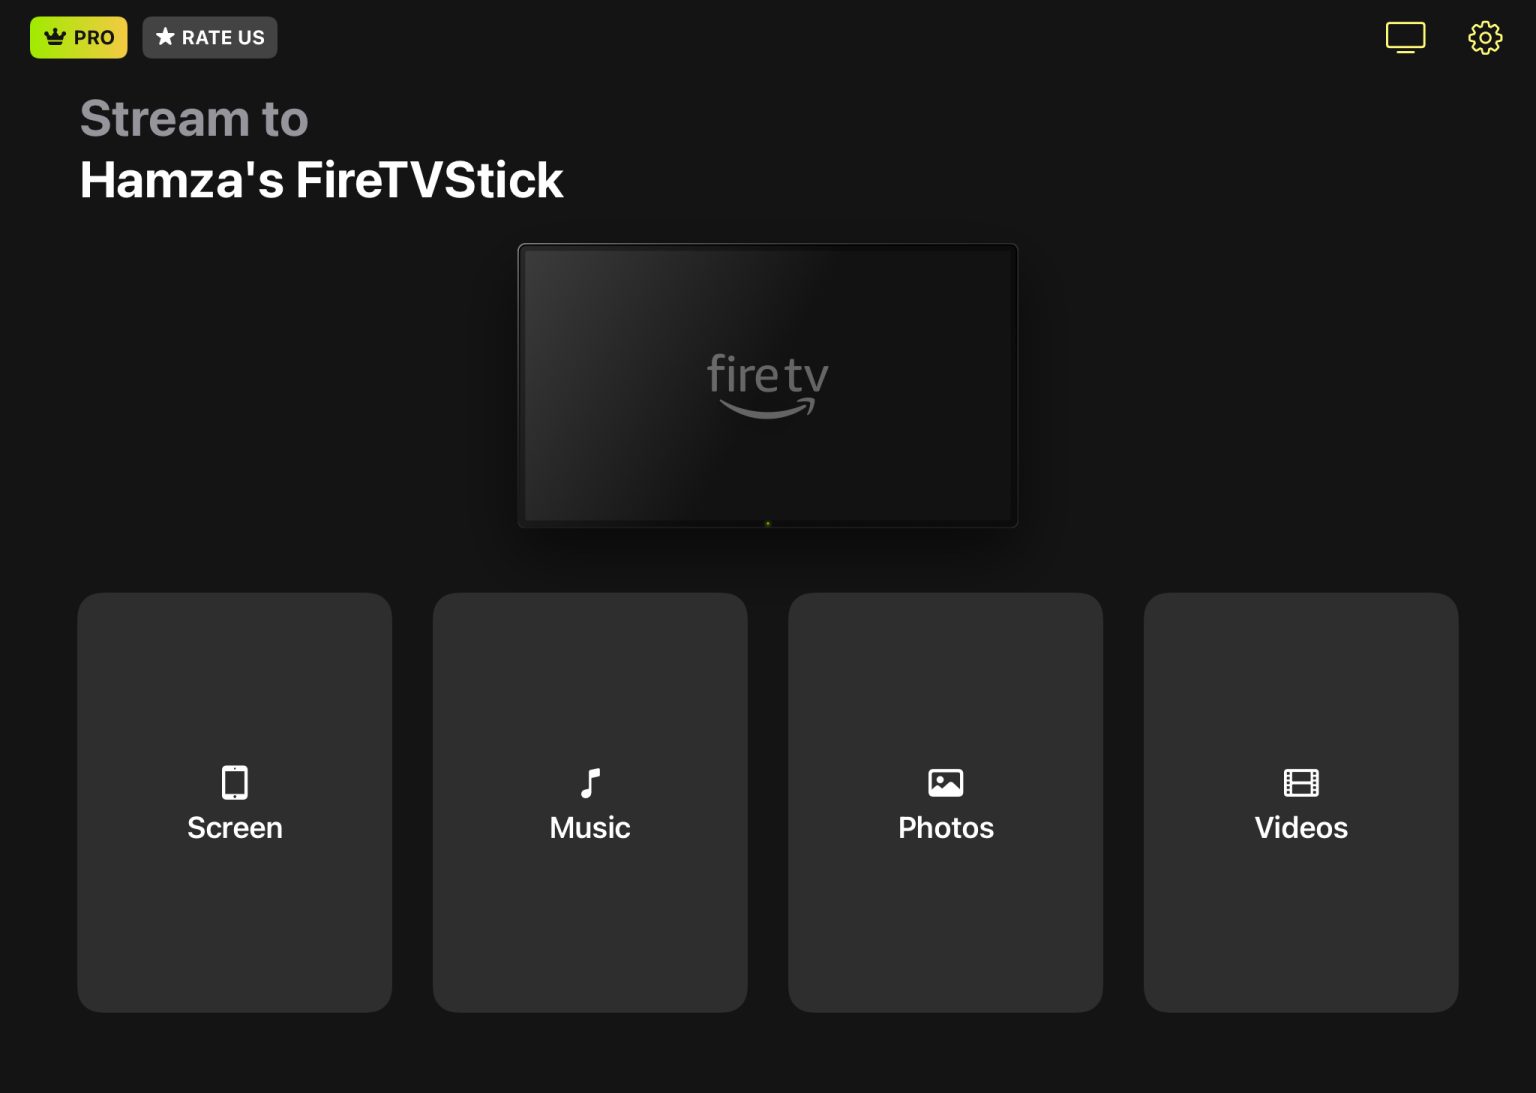
Task: Tap the Music note icon
Action: (x=589, y=783)
